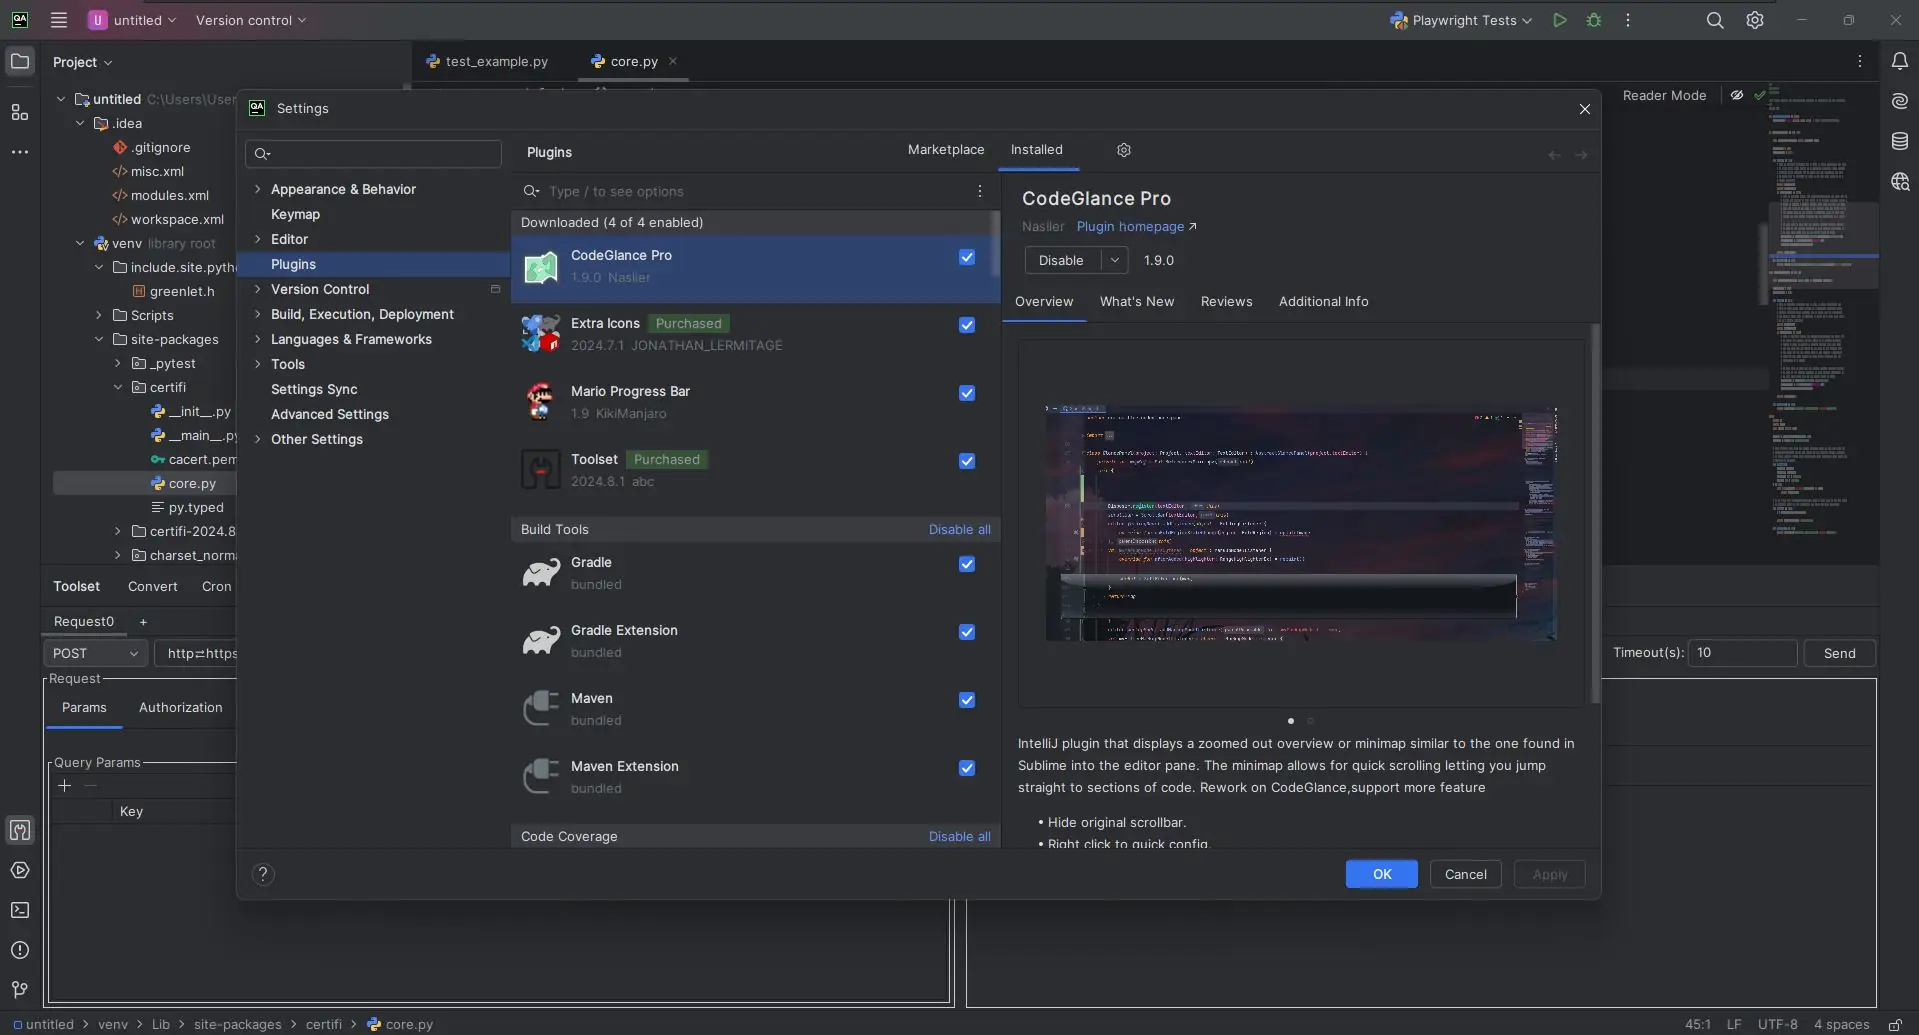Click Disable all for Build Tools

point(959,530)
